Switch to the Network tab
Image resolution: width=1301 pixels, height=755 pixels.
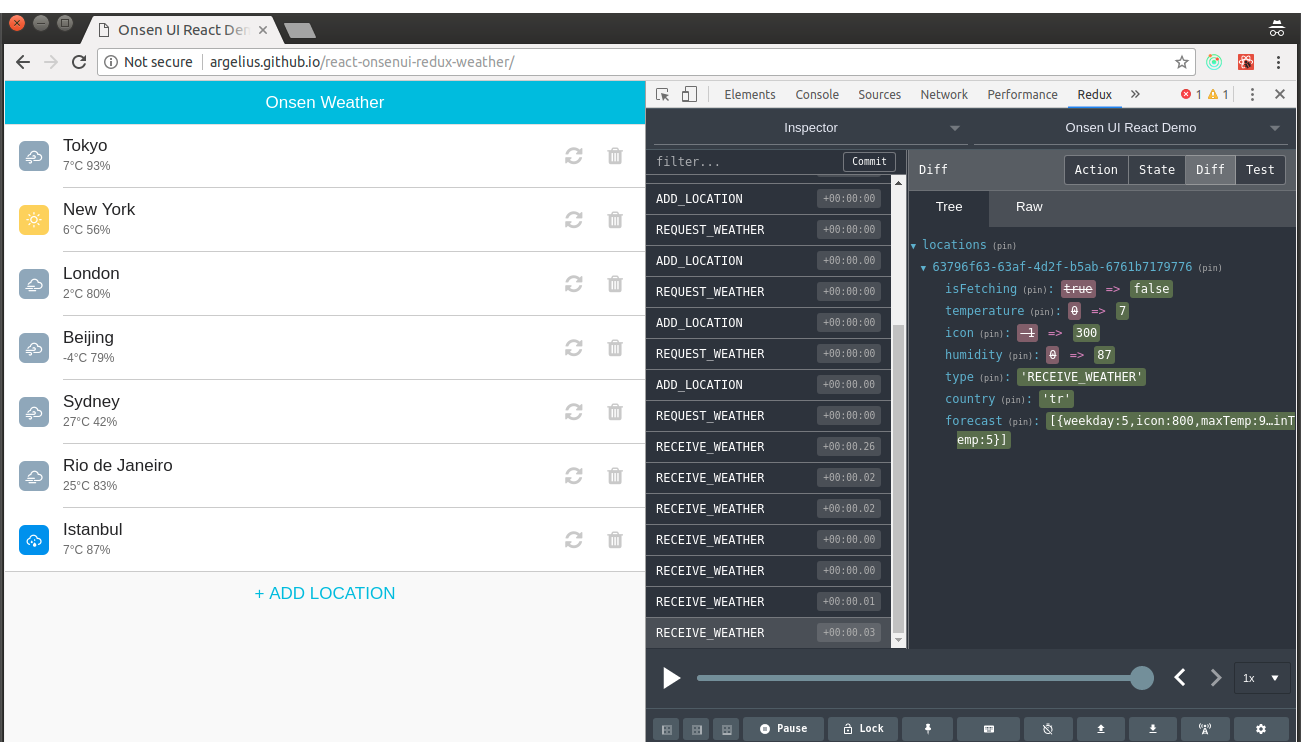[x=944, y=94]
